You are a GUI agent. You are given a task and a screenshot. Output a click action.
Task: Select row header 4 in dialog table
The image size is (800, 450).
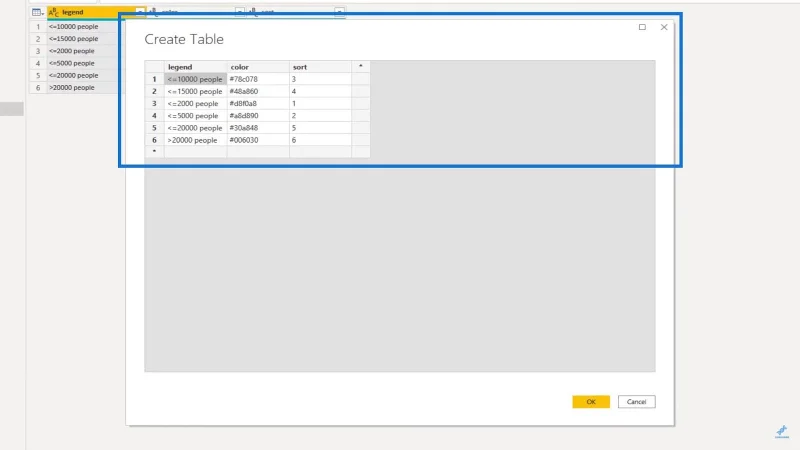point(154,116)
